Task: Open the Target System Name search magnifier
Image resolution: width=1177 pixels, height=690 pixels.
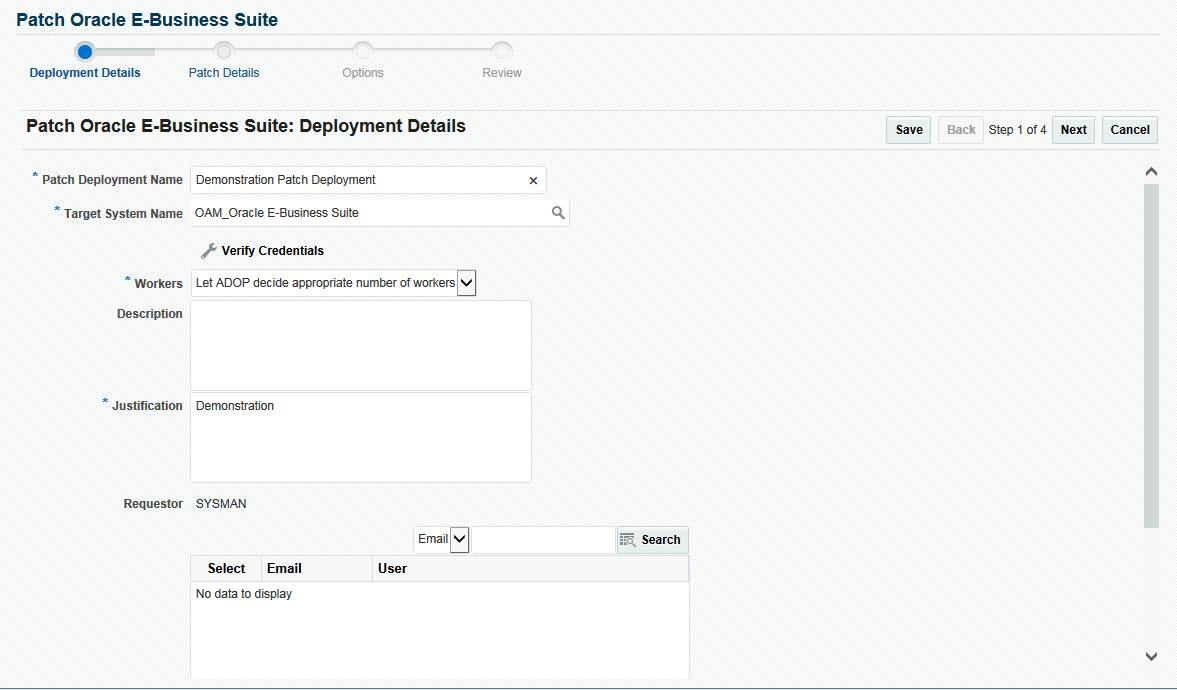Action: (558, 212)
